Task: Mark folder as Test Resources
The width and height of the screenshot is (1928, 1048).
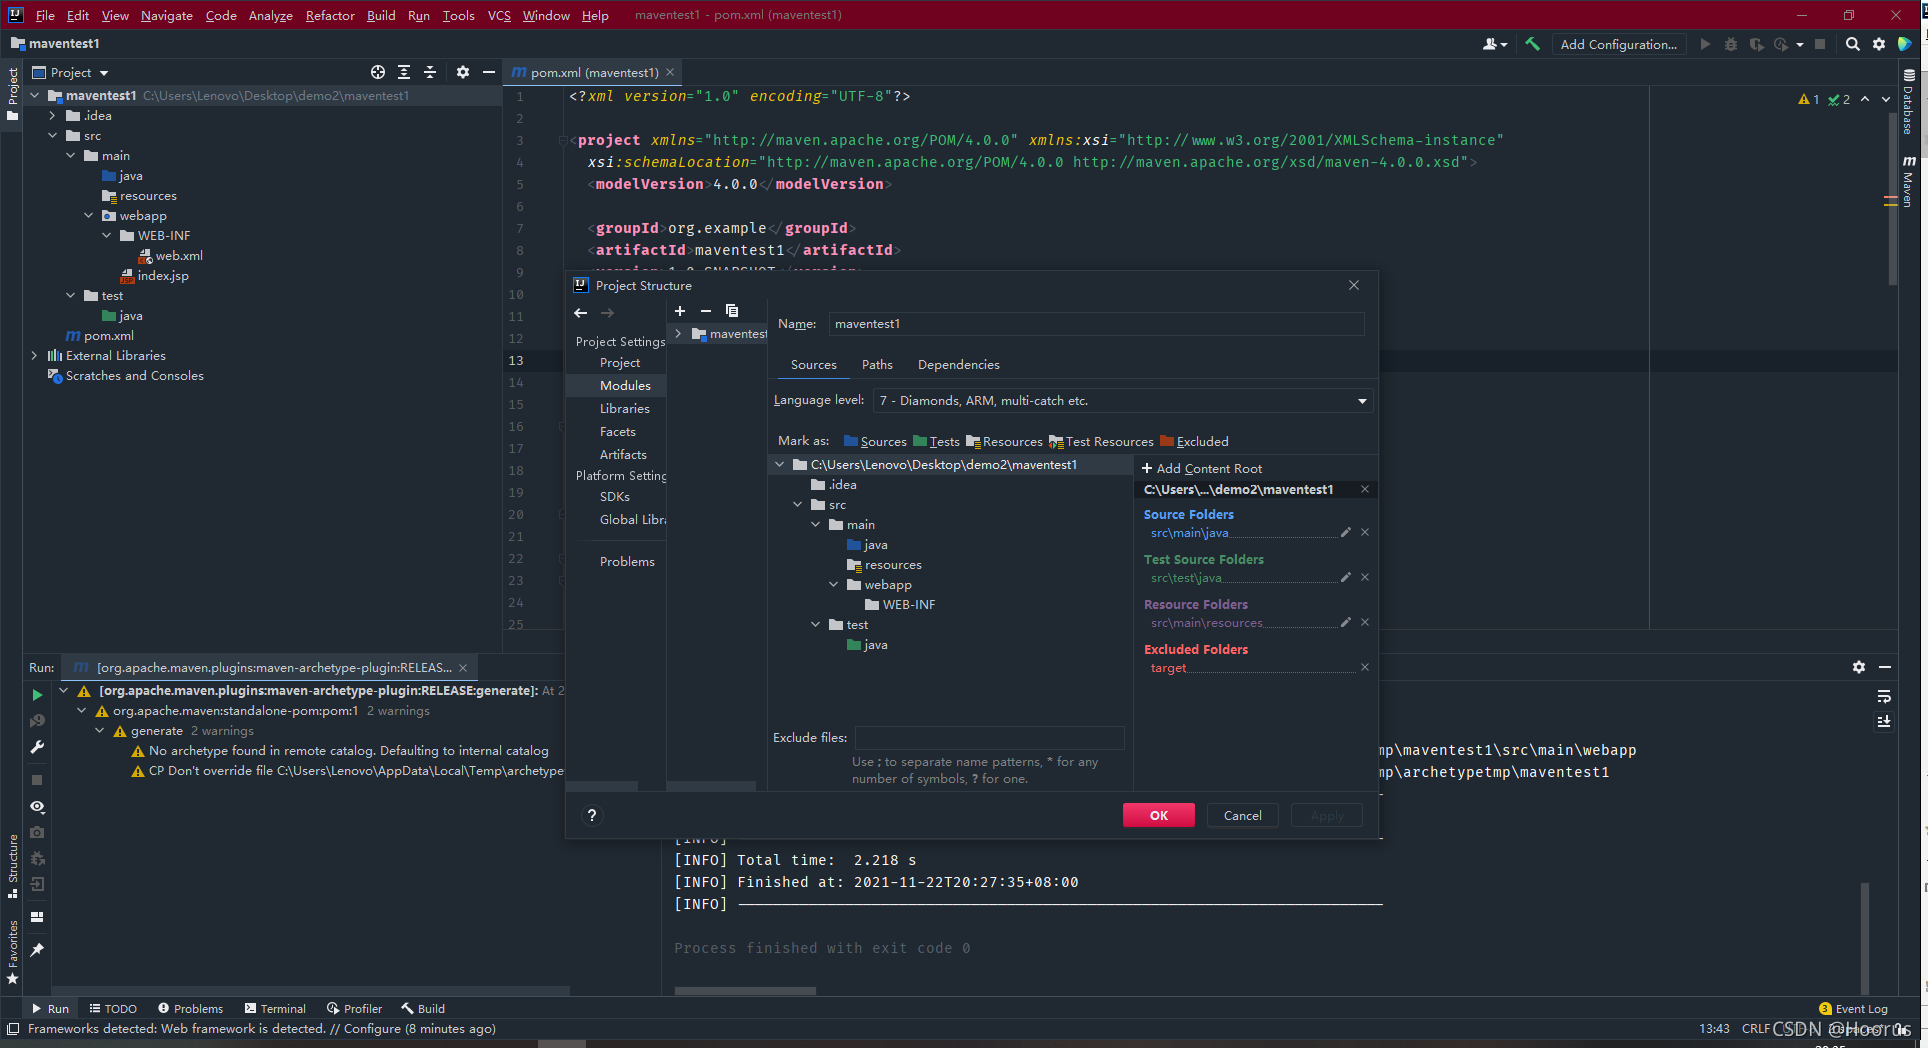Action: [1101, 441]
